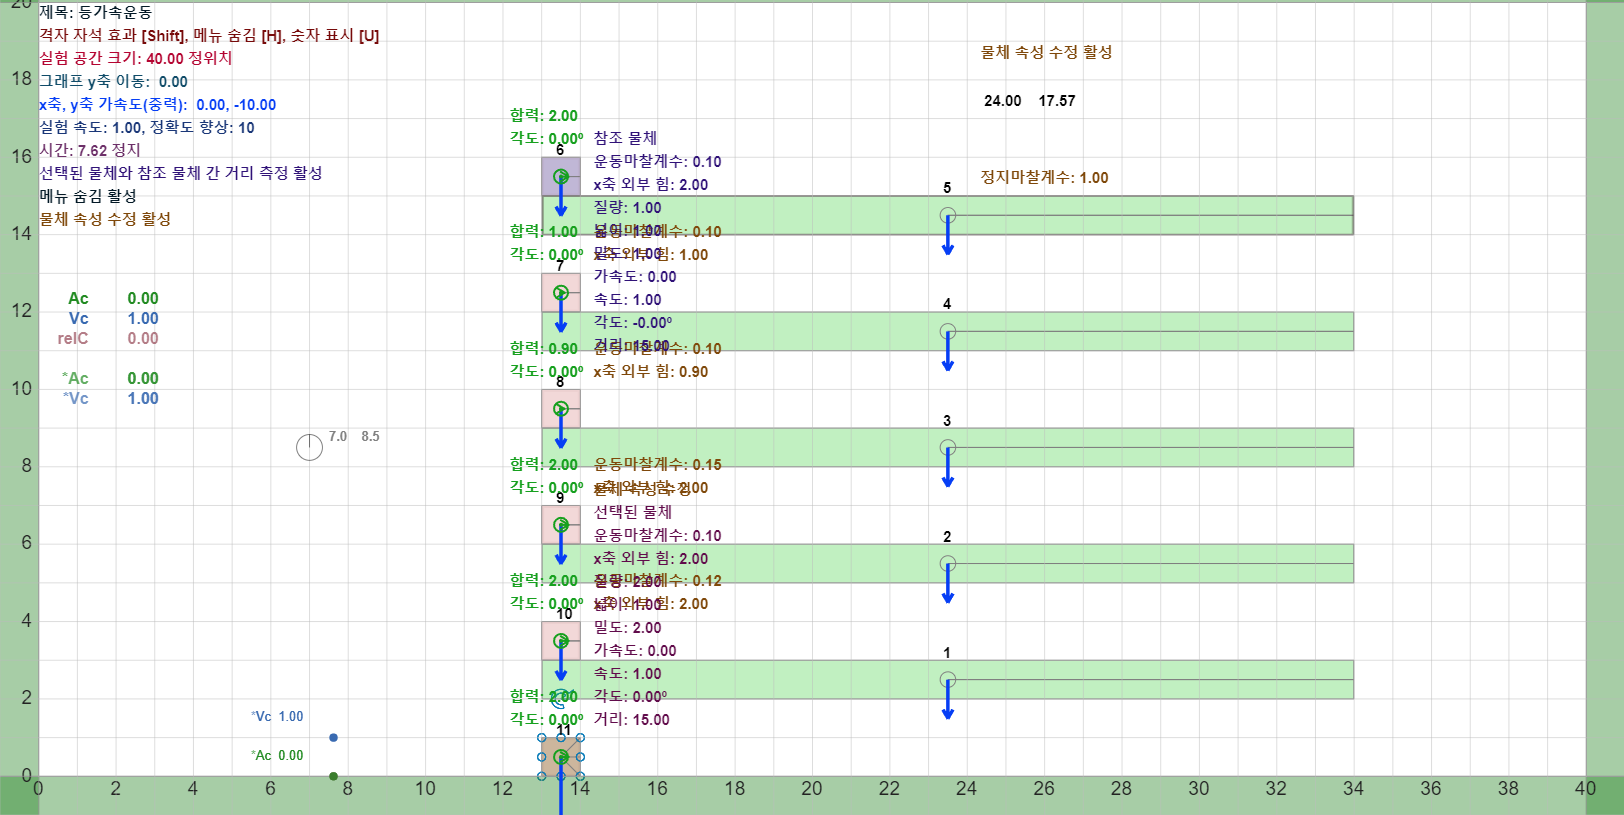1624x815 pixels.
Task: Click the 7.0 value beside the clock
Action: click(x=338, y=436)
